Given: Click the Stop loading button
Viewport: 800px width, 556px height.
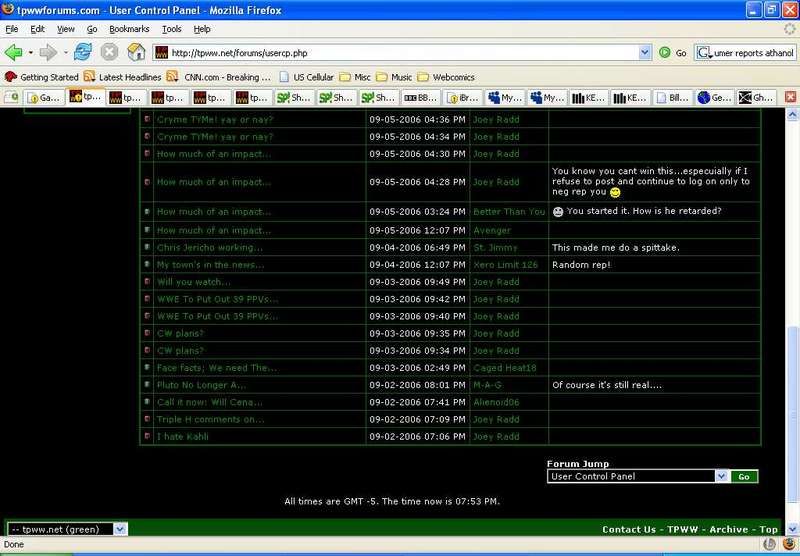Looking at the screenshot, I should (109, 52).
